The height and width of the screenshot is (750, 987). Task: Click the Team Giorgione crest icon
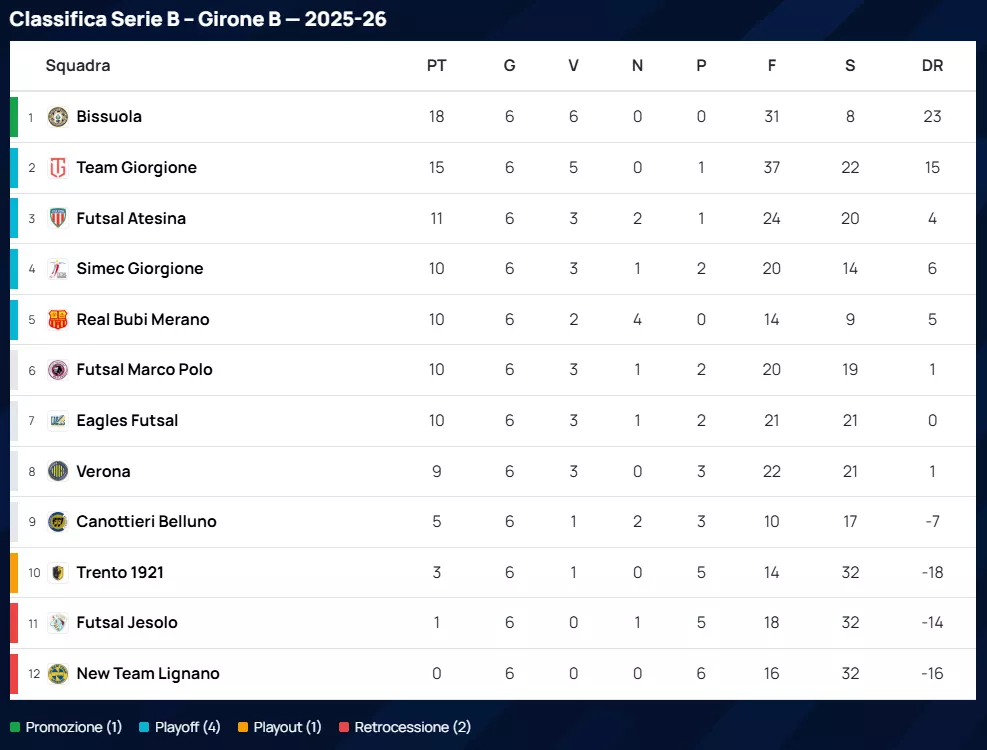pyautogui.click(x=58, y=168)
